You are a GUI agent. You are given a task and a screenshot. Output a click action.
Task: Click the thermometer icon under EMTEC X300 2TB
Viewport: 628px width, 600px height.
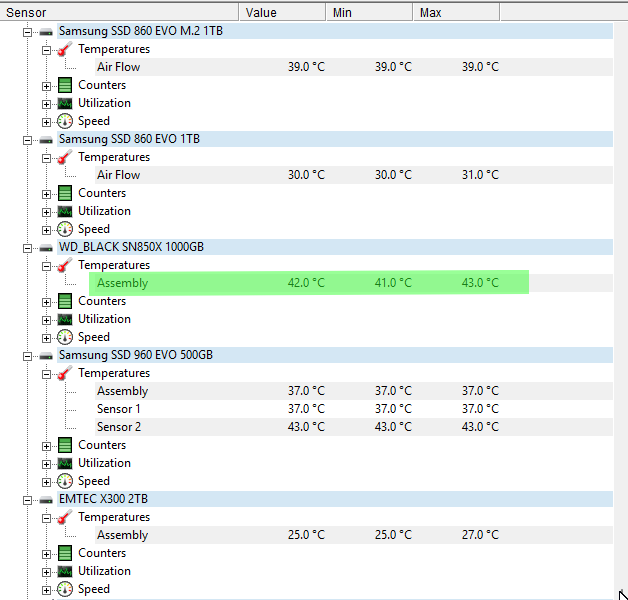click(x=64, y=517)
